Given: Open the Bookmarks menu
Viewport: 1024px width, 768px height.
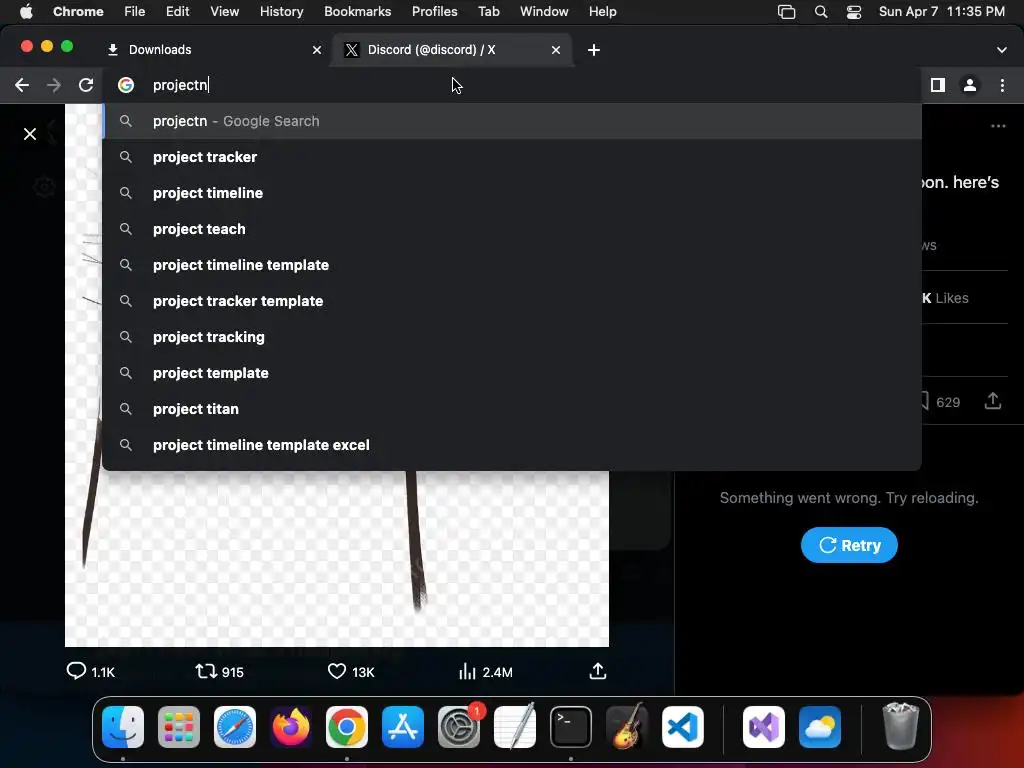Looking at the screenshot, I should pyautogui.click(x=357, y=11).
